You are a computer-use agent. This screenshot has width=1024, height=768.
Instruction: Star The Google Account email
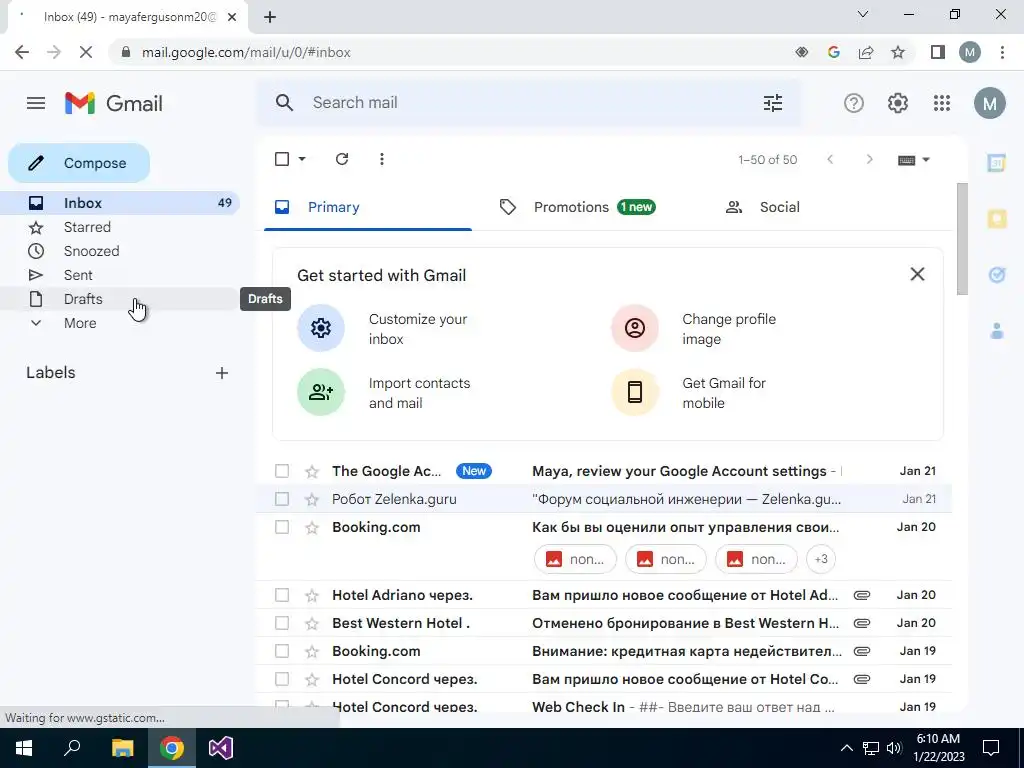[312, 472]
